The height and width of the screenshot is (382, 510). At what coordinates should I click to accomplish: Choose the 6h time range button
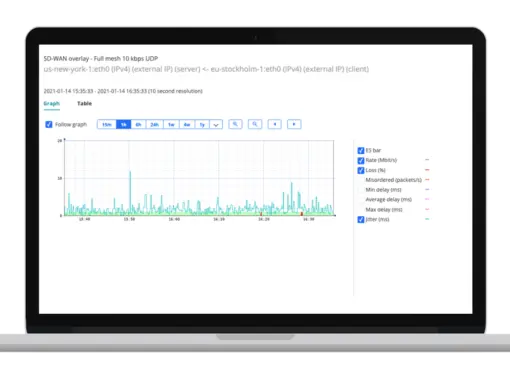(138, 125)
